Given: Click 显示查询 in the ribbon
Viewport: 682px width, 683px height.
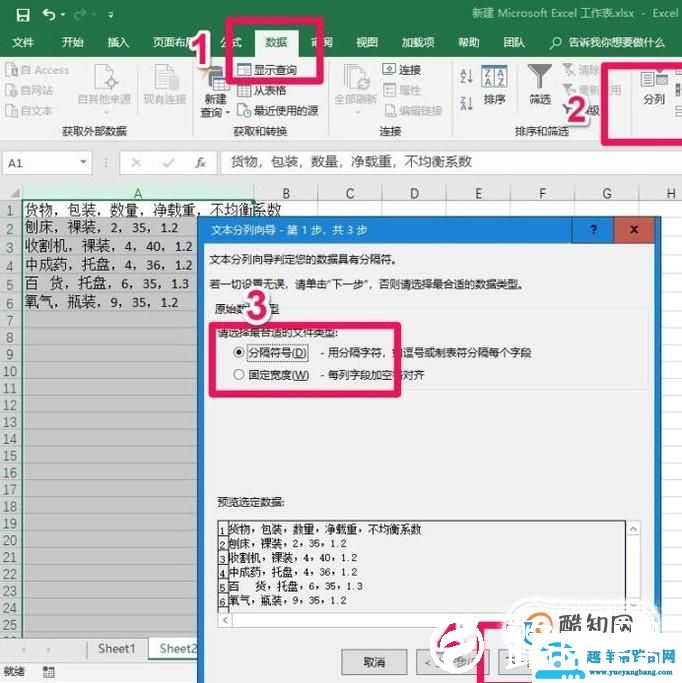Looking at the screenshot, I should click(267, 70).
